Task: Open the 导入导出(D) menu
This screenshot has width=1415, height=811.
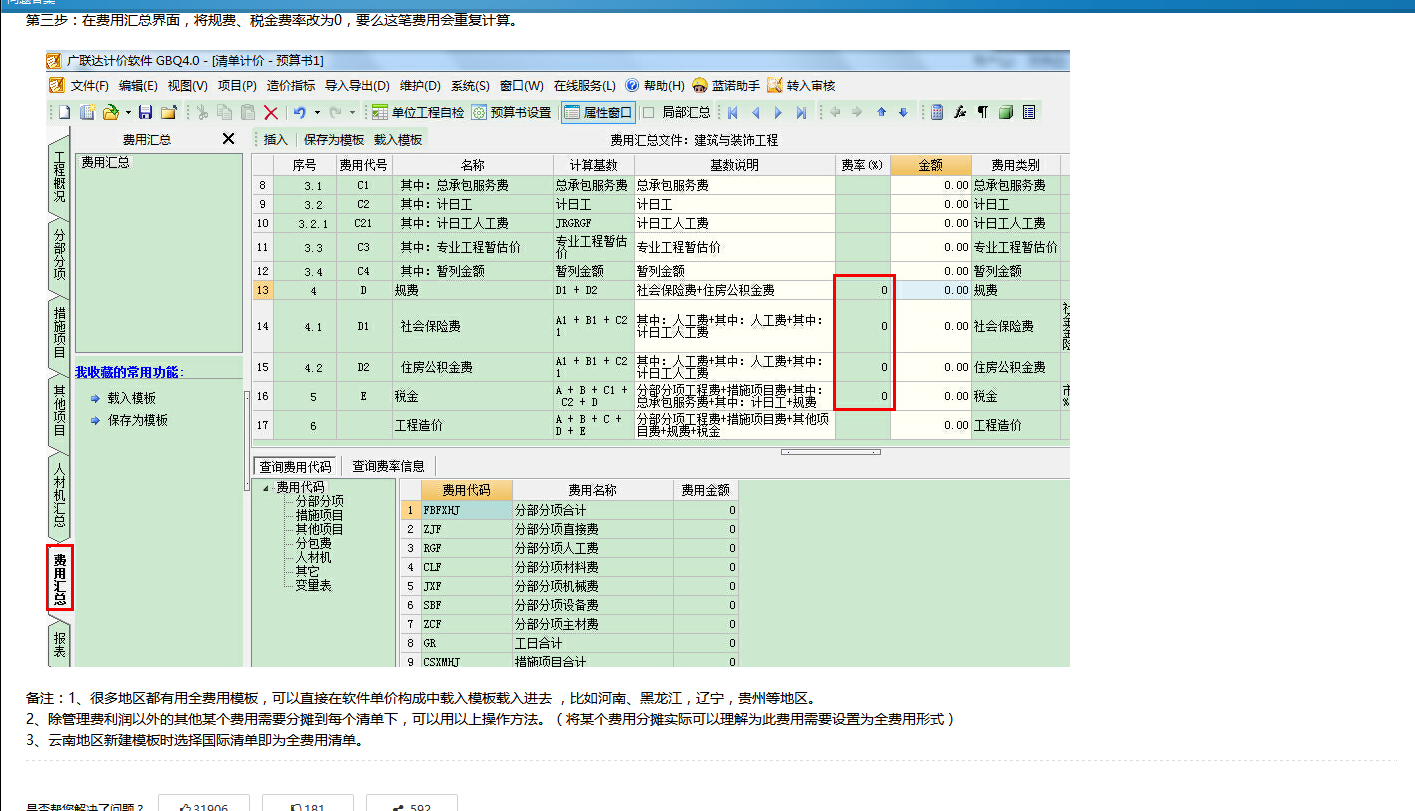Action: tap(358, 86)
